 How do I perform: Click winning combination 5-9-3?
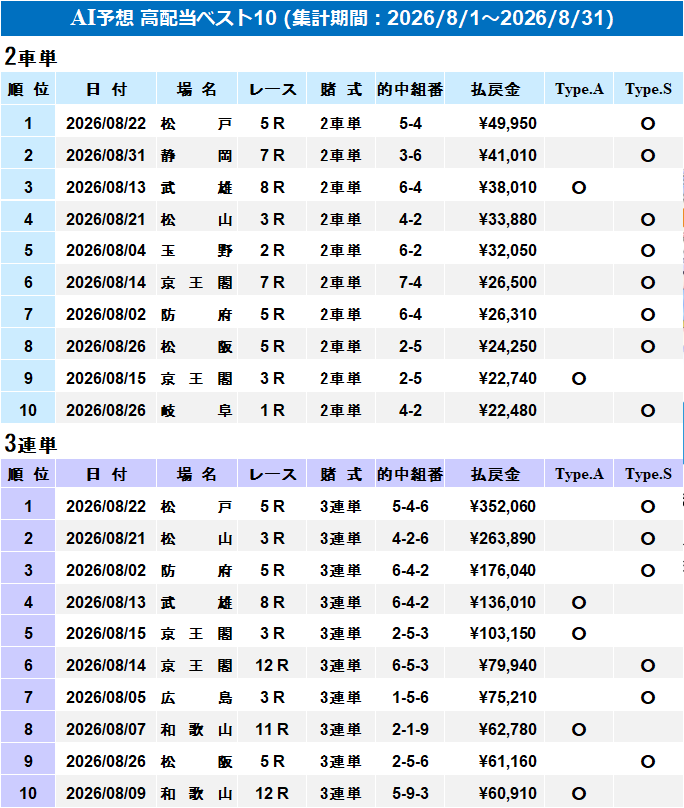(x=410, y=793)
